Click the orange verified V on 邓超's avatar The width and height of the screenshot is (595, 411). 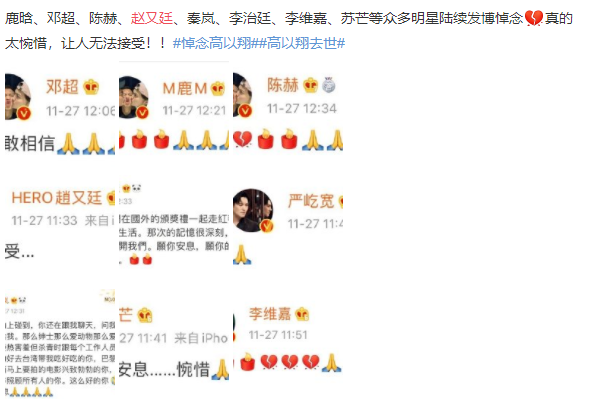coord(24,113)
